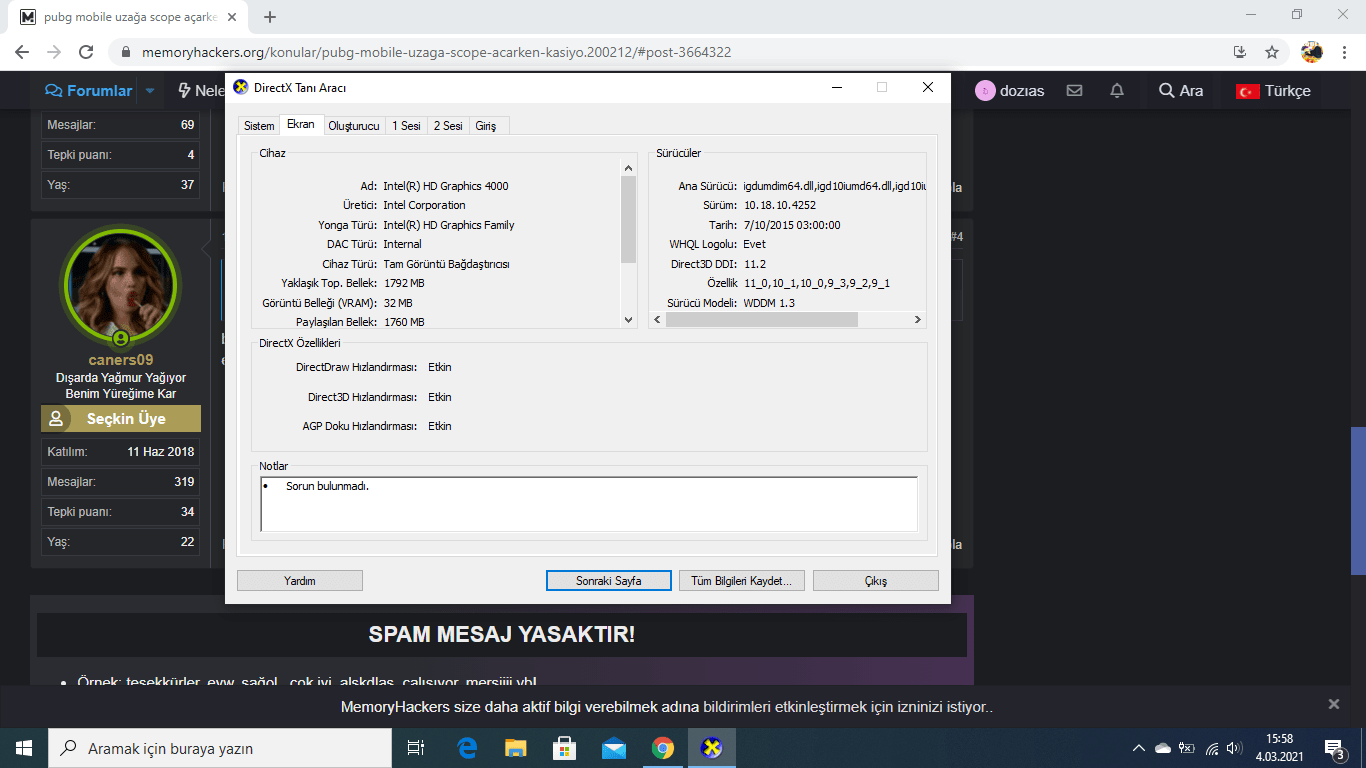Open dozias user account menu

(x=1010, y=90)
